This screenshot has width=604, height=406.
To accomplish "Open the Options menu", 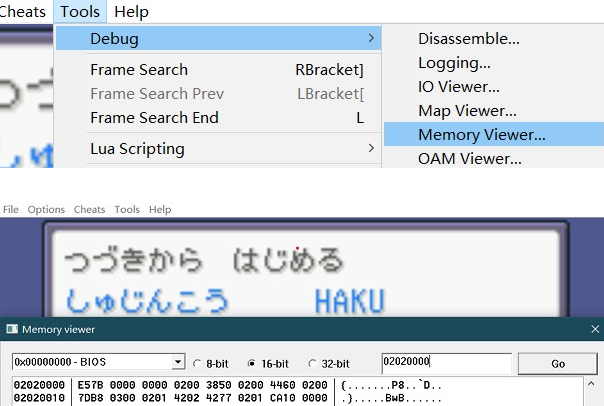I will coord(46,210).
